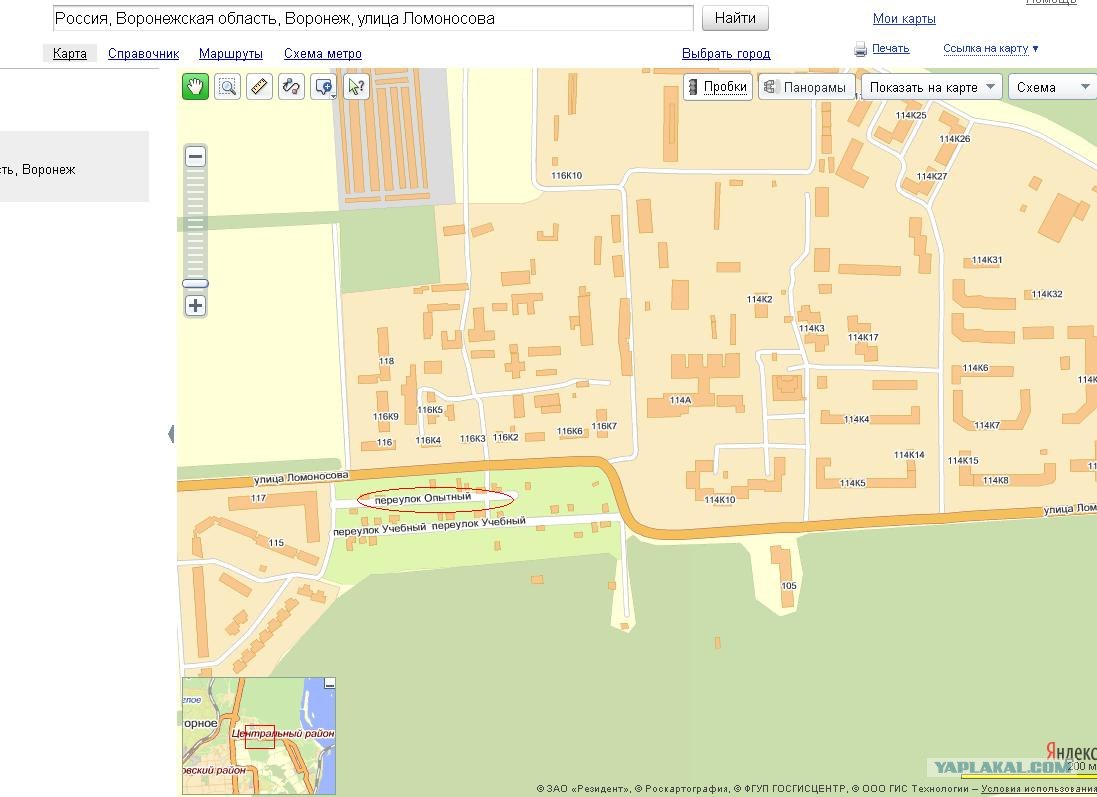Click building label 116К9

click(385, 416)
